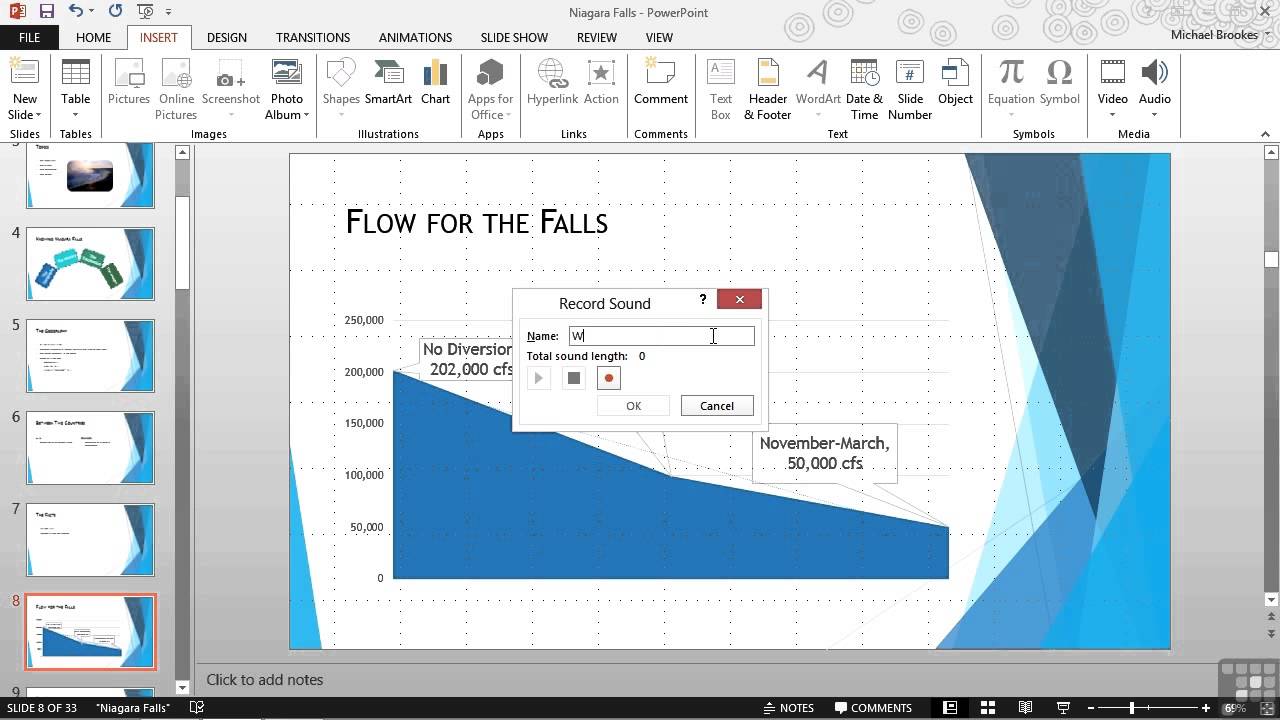
Task: Open Header & Footer settings
Action: coord(767,89)
